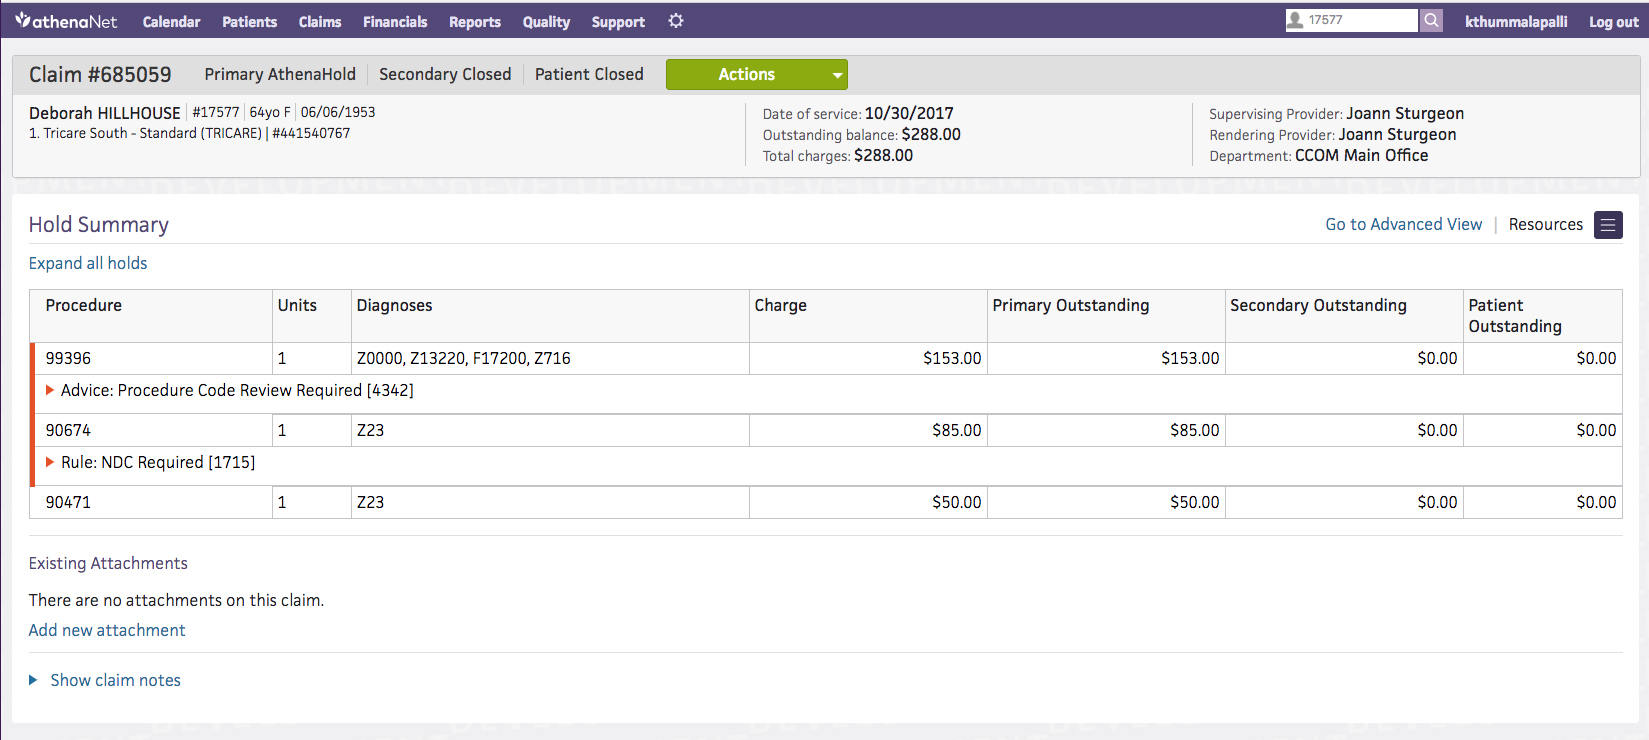Click Rendering Provider Joann Sturgeon
This screenshot has width=1649, height=740.
coord(1332,135)
